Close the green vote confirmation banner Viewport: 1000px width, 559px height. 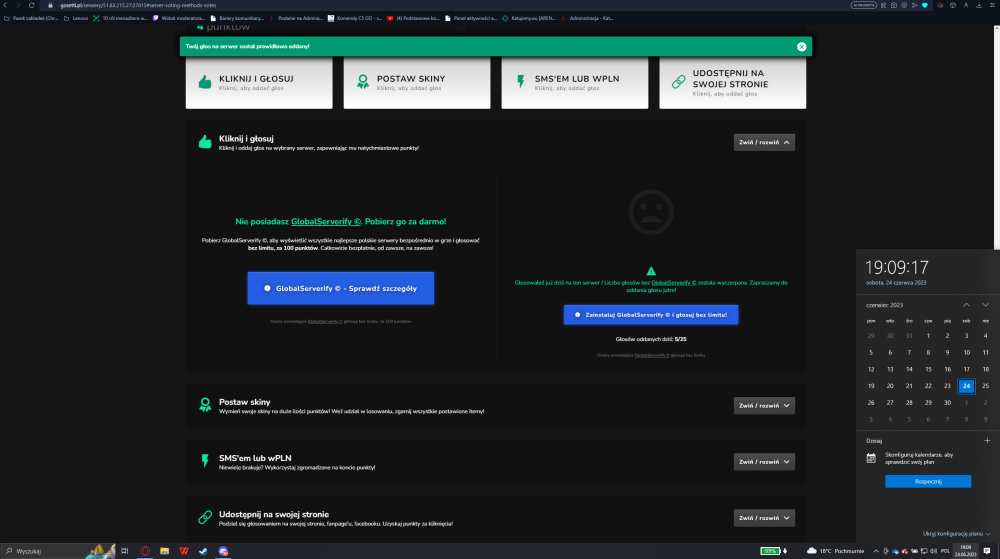tap(802, 47)
